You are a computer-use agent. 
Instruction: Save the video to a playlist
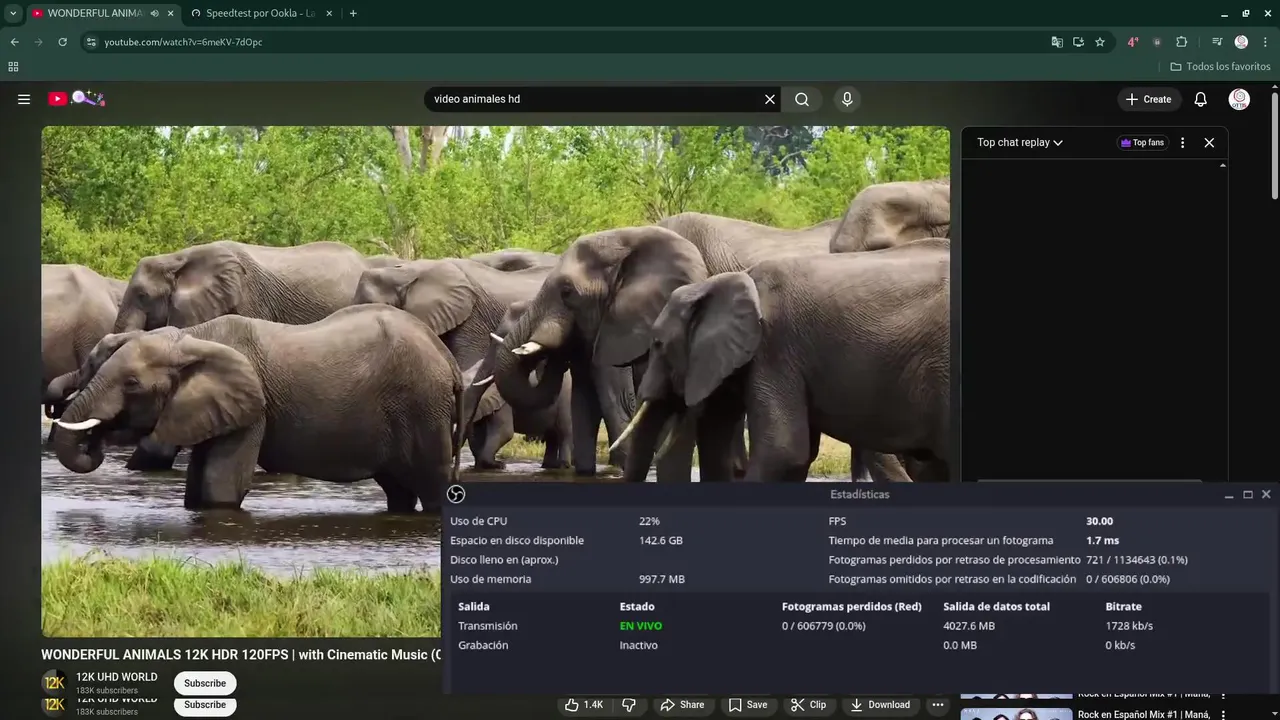748,705
